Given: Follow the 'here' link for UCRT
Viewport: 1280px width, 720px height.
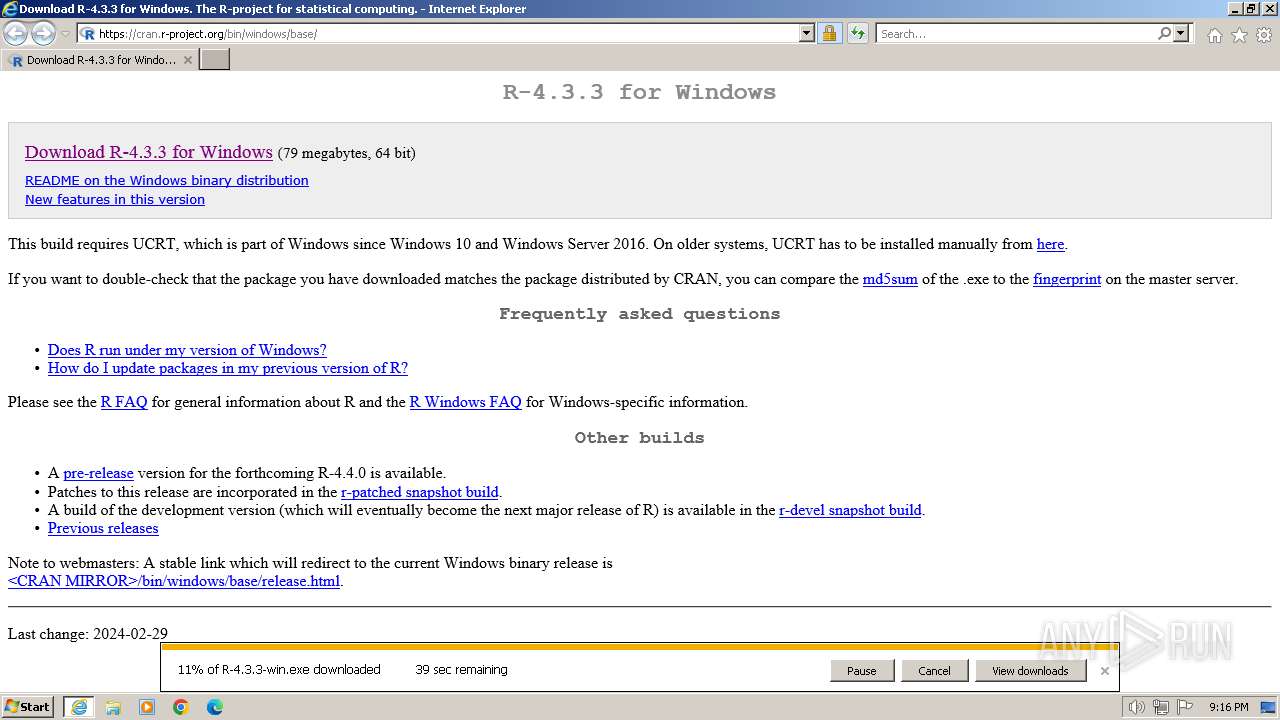Looking at the screenshot, I should [x=1050, y=244].
